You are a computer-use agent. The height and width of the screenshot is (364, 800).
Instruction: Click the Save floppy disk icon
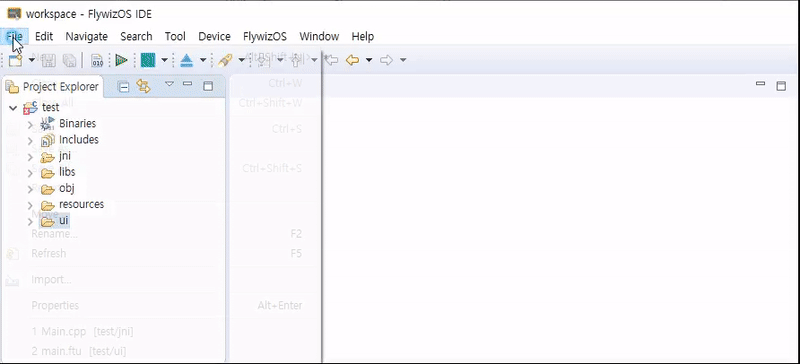48,61
